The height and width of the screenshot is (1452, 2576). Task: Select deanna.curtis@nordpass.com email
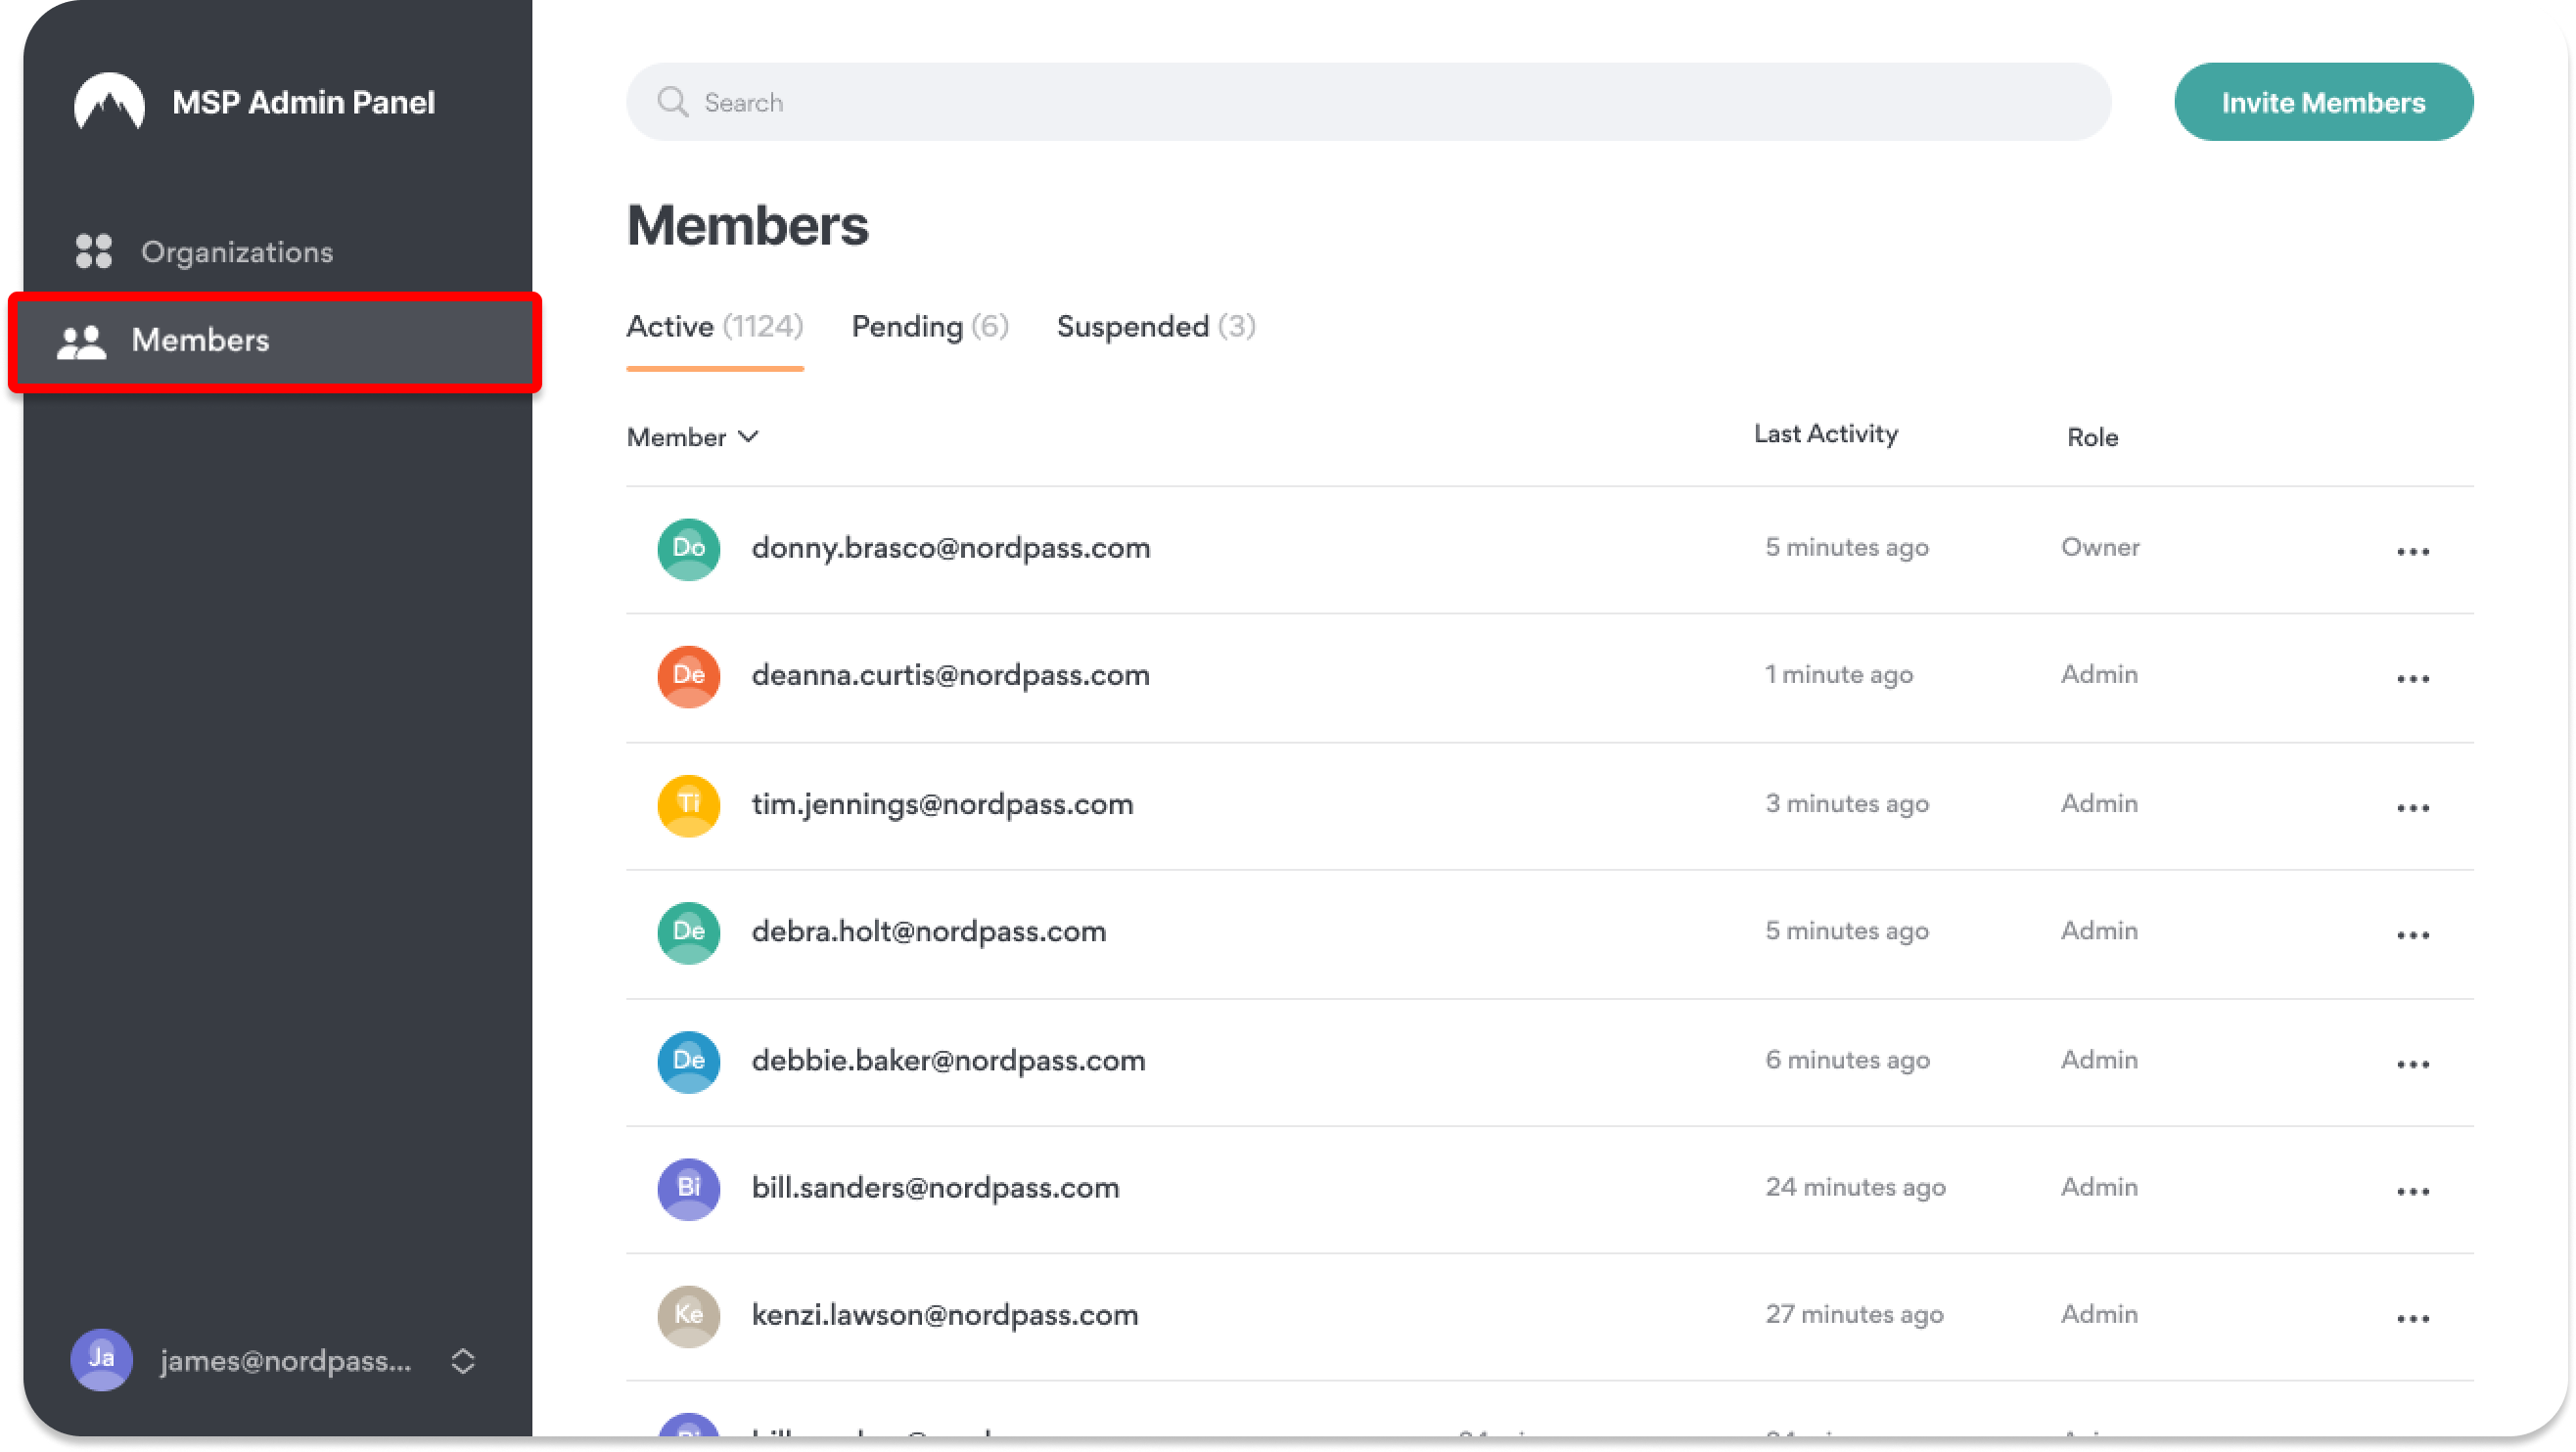coord(950,675)
